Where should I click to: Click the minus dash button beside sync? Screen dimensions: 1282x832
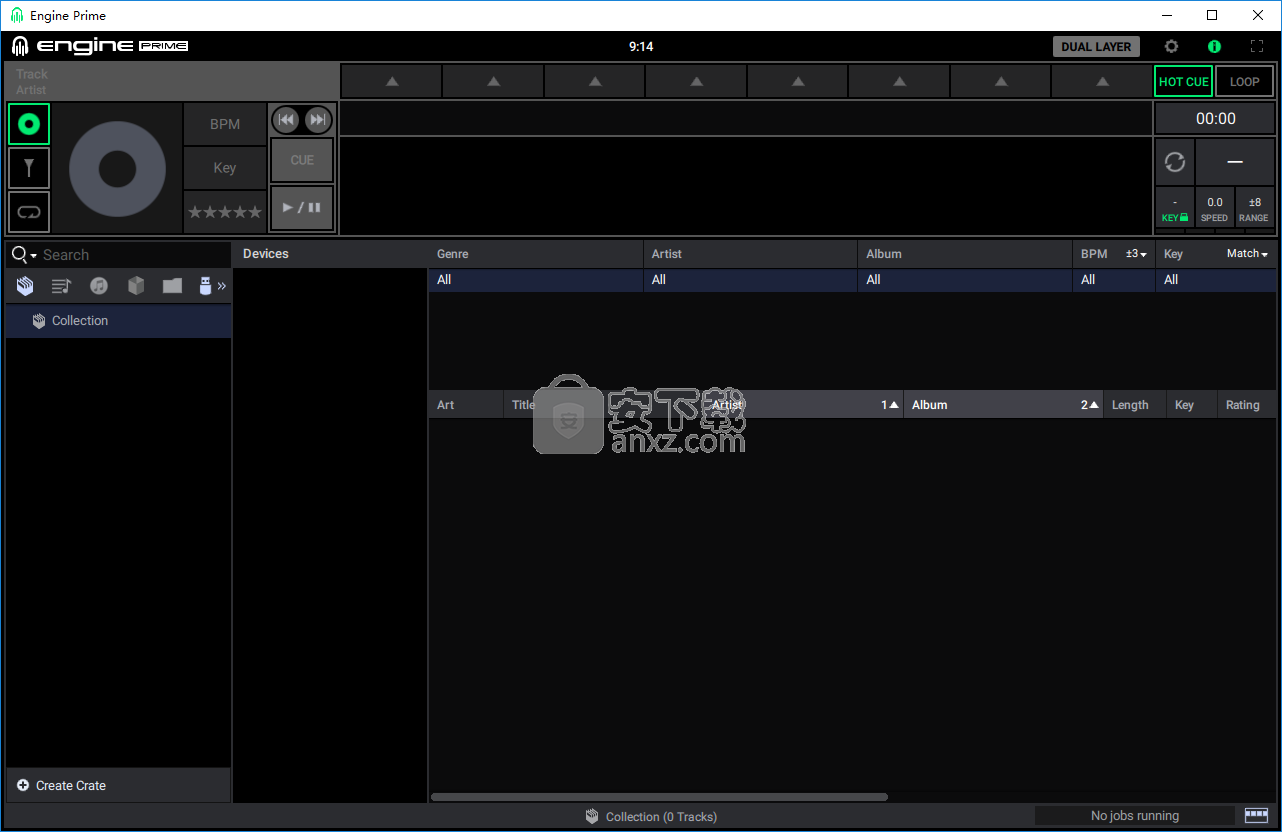(x=1235, y=162)
